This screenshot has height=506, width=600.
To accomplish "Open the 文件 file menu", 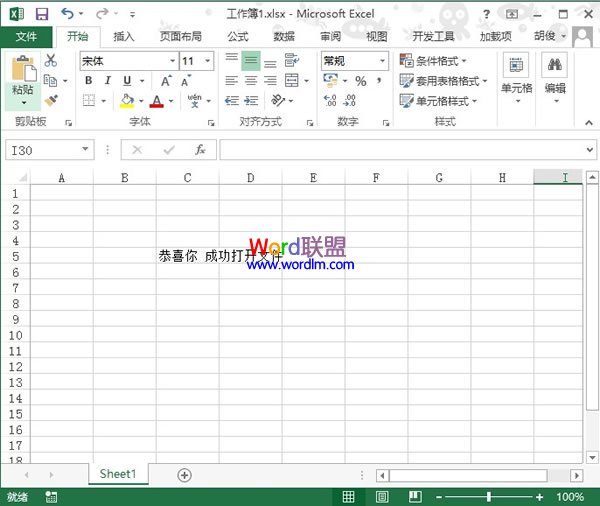I will pyautogui.click(x=26, y=37).
